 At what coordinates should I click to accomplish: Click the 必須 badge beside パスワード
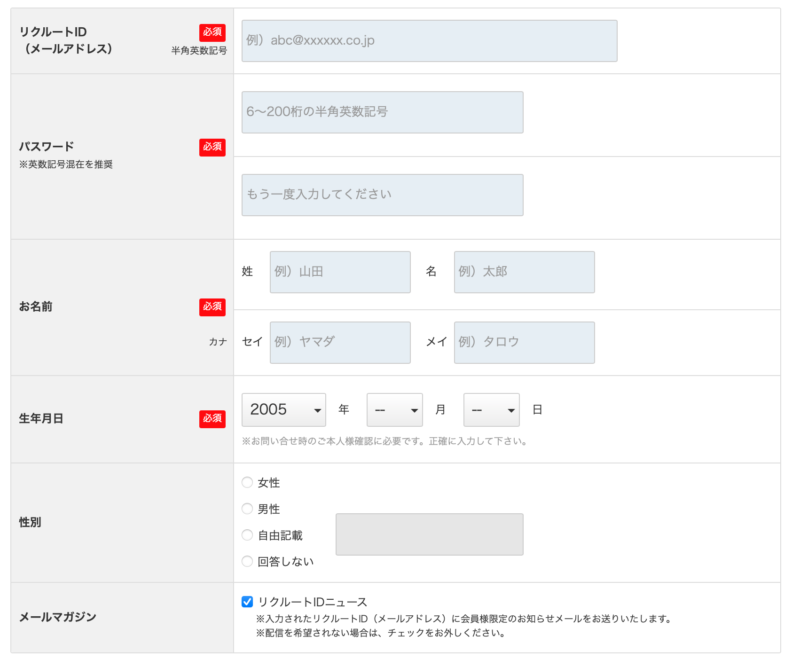[x=212, y=147]
